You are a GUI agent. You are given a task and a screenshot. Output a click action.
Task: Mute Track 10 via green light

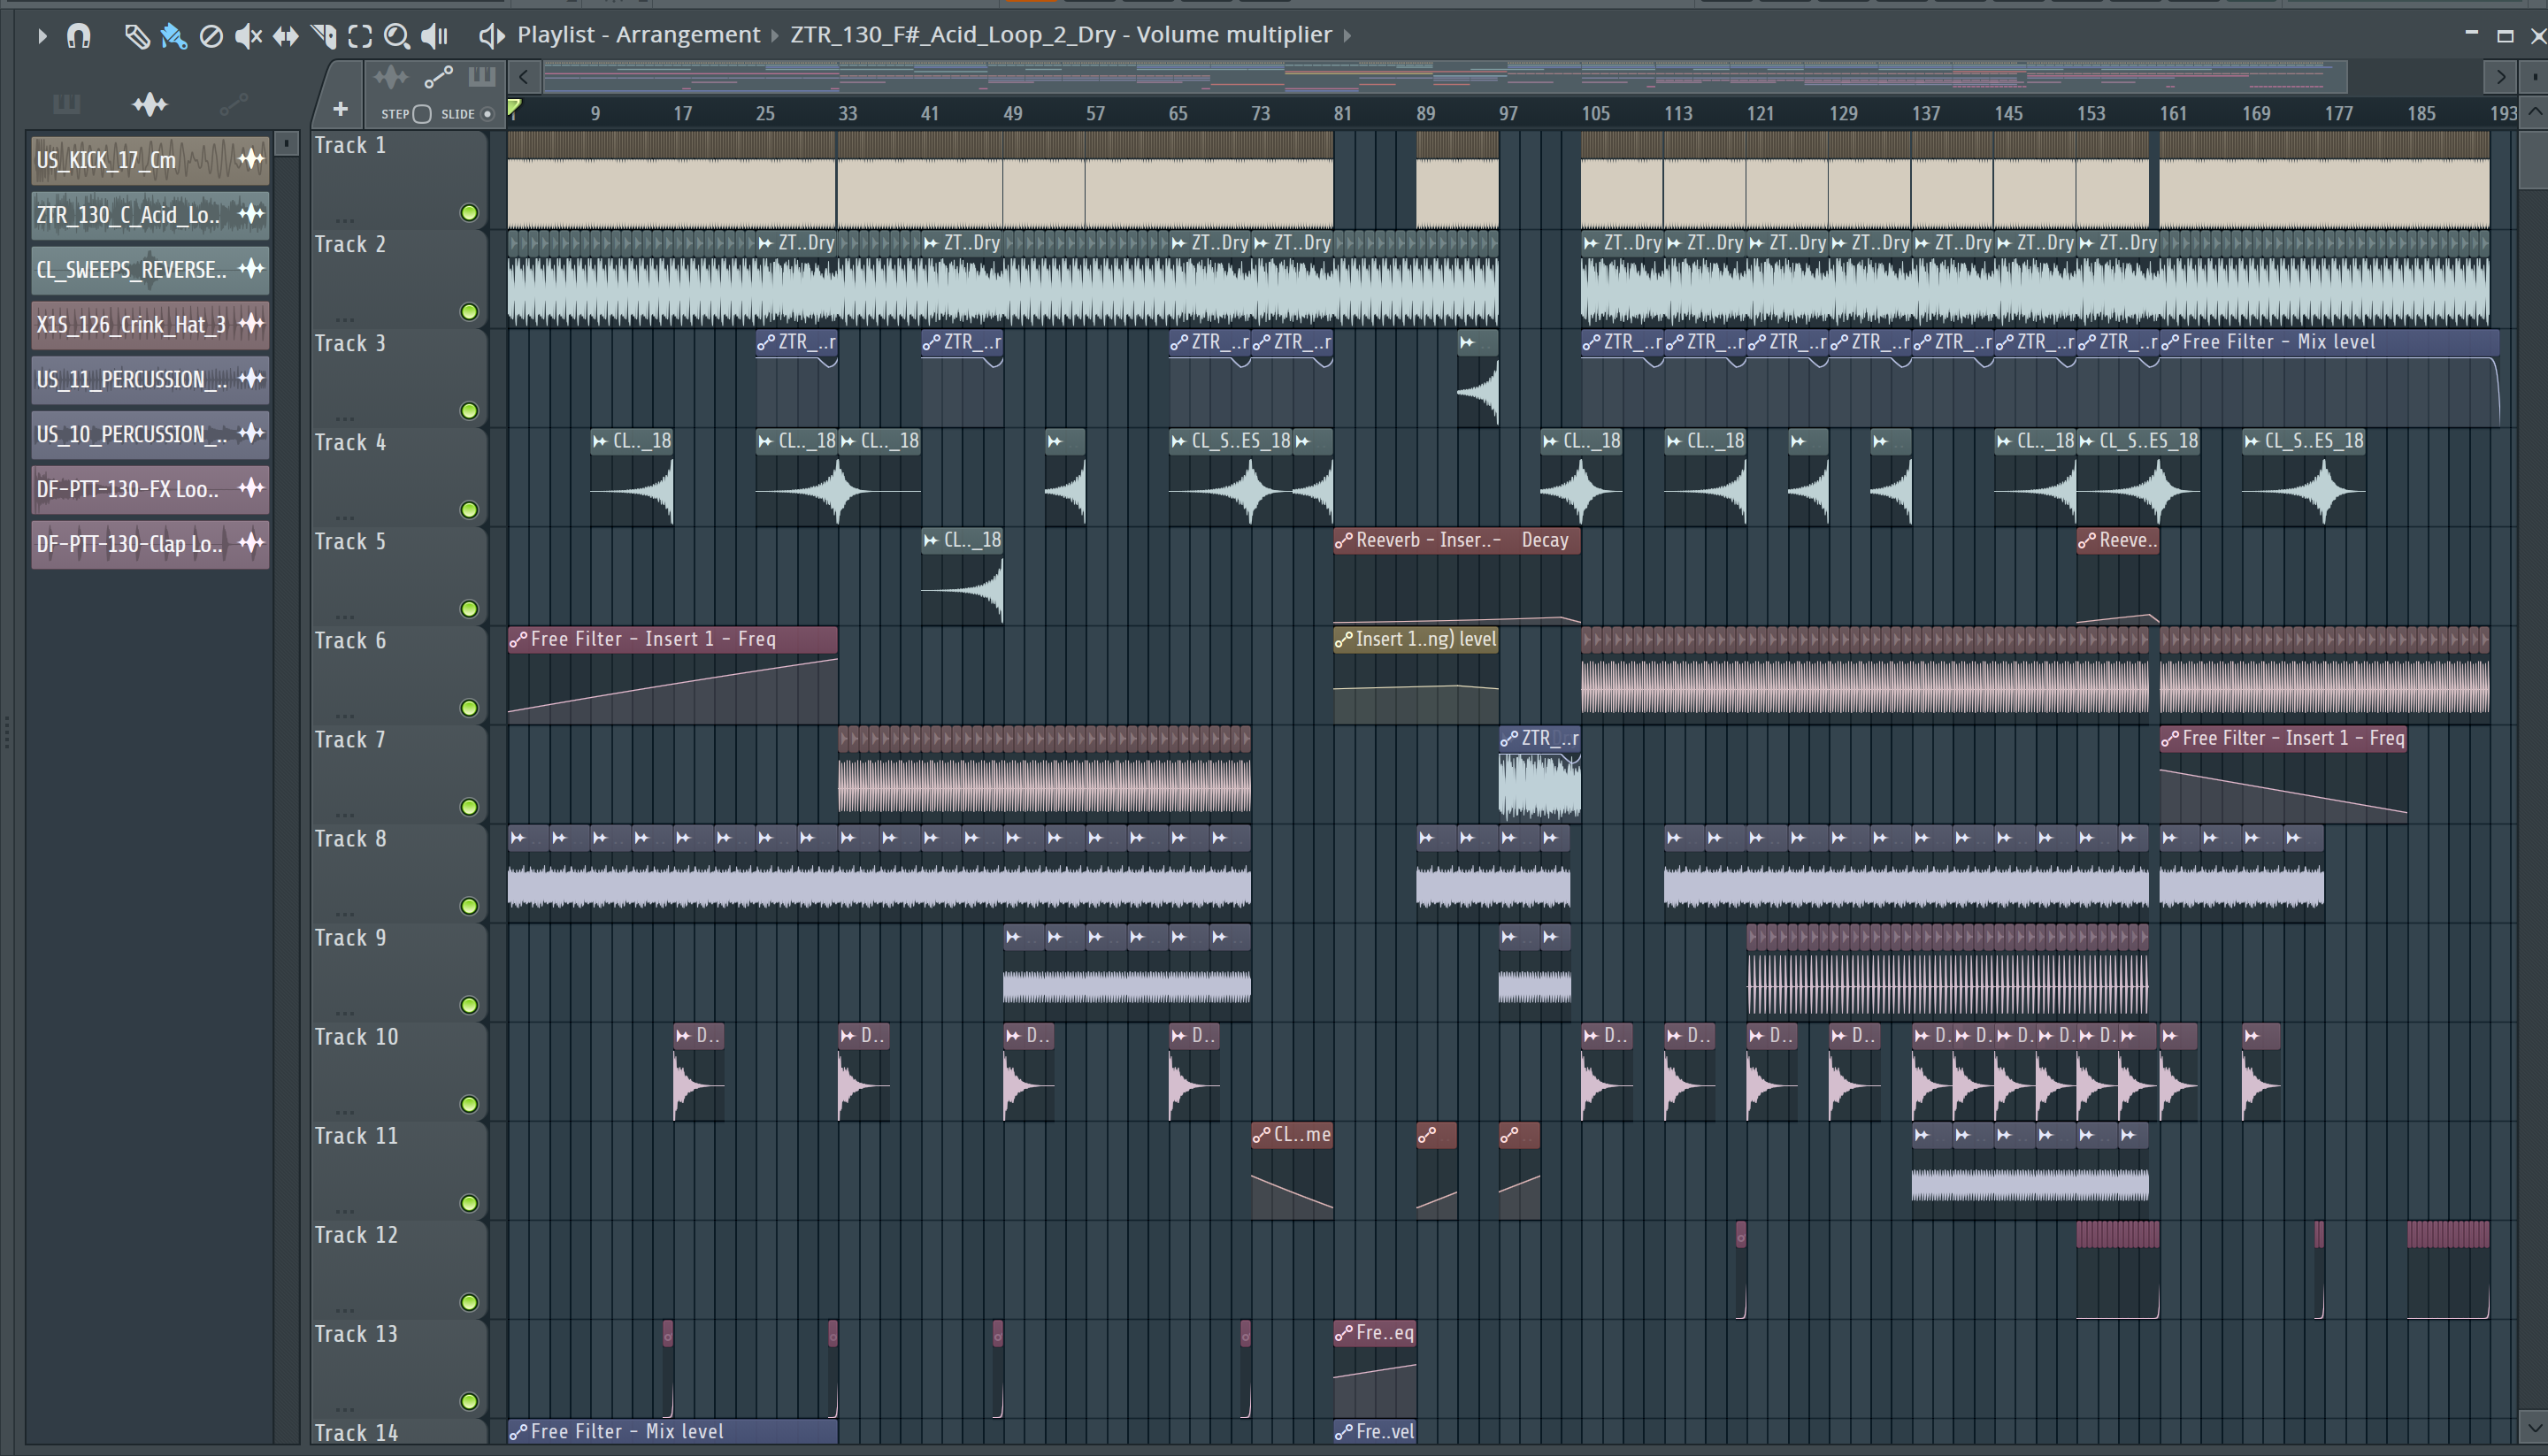(x=469, y=1104)
